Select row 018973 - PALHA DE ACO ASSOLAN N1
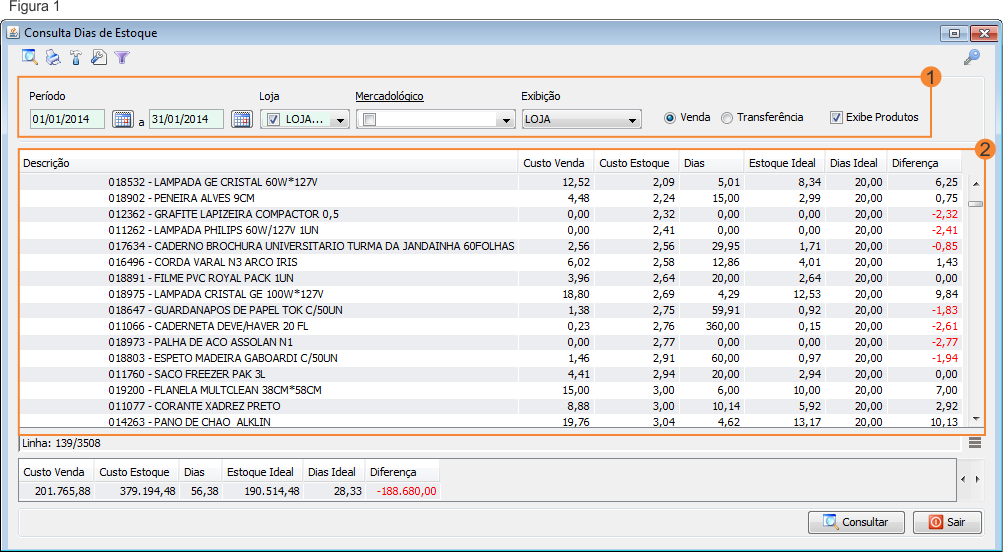1003x552 pixels. click(x=491, y=342)
